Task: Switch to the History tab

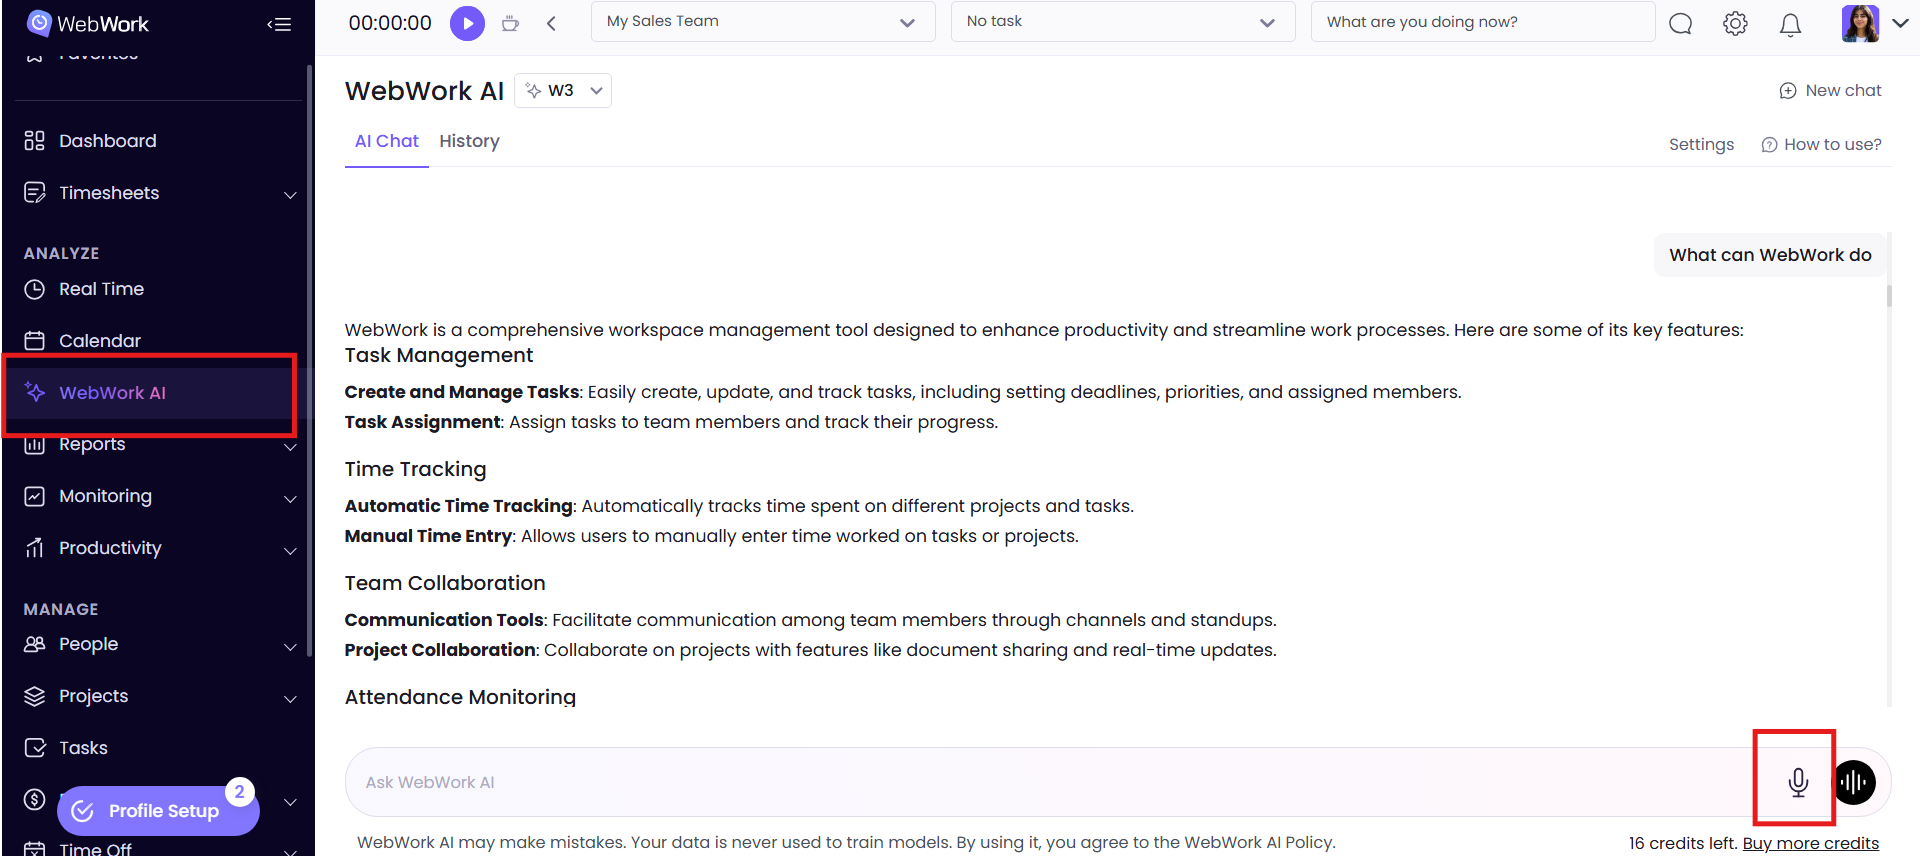Action: [x=469, y=141]
